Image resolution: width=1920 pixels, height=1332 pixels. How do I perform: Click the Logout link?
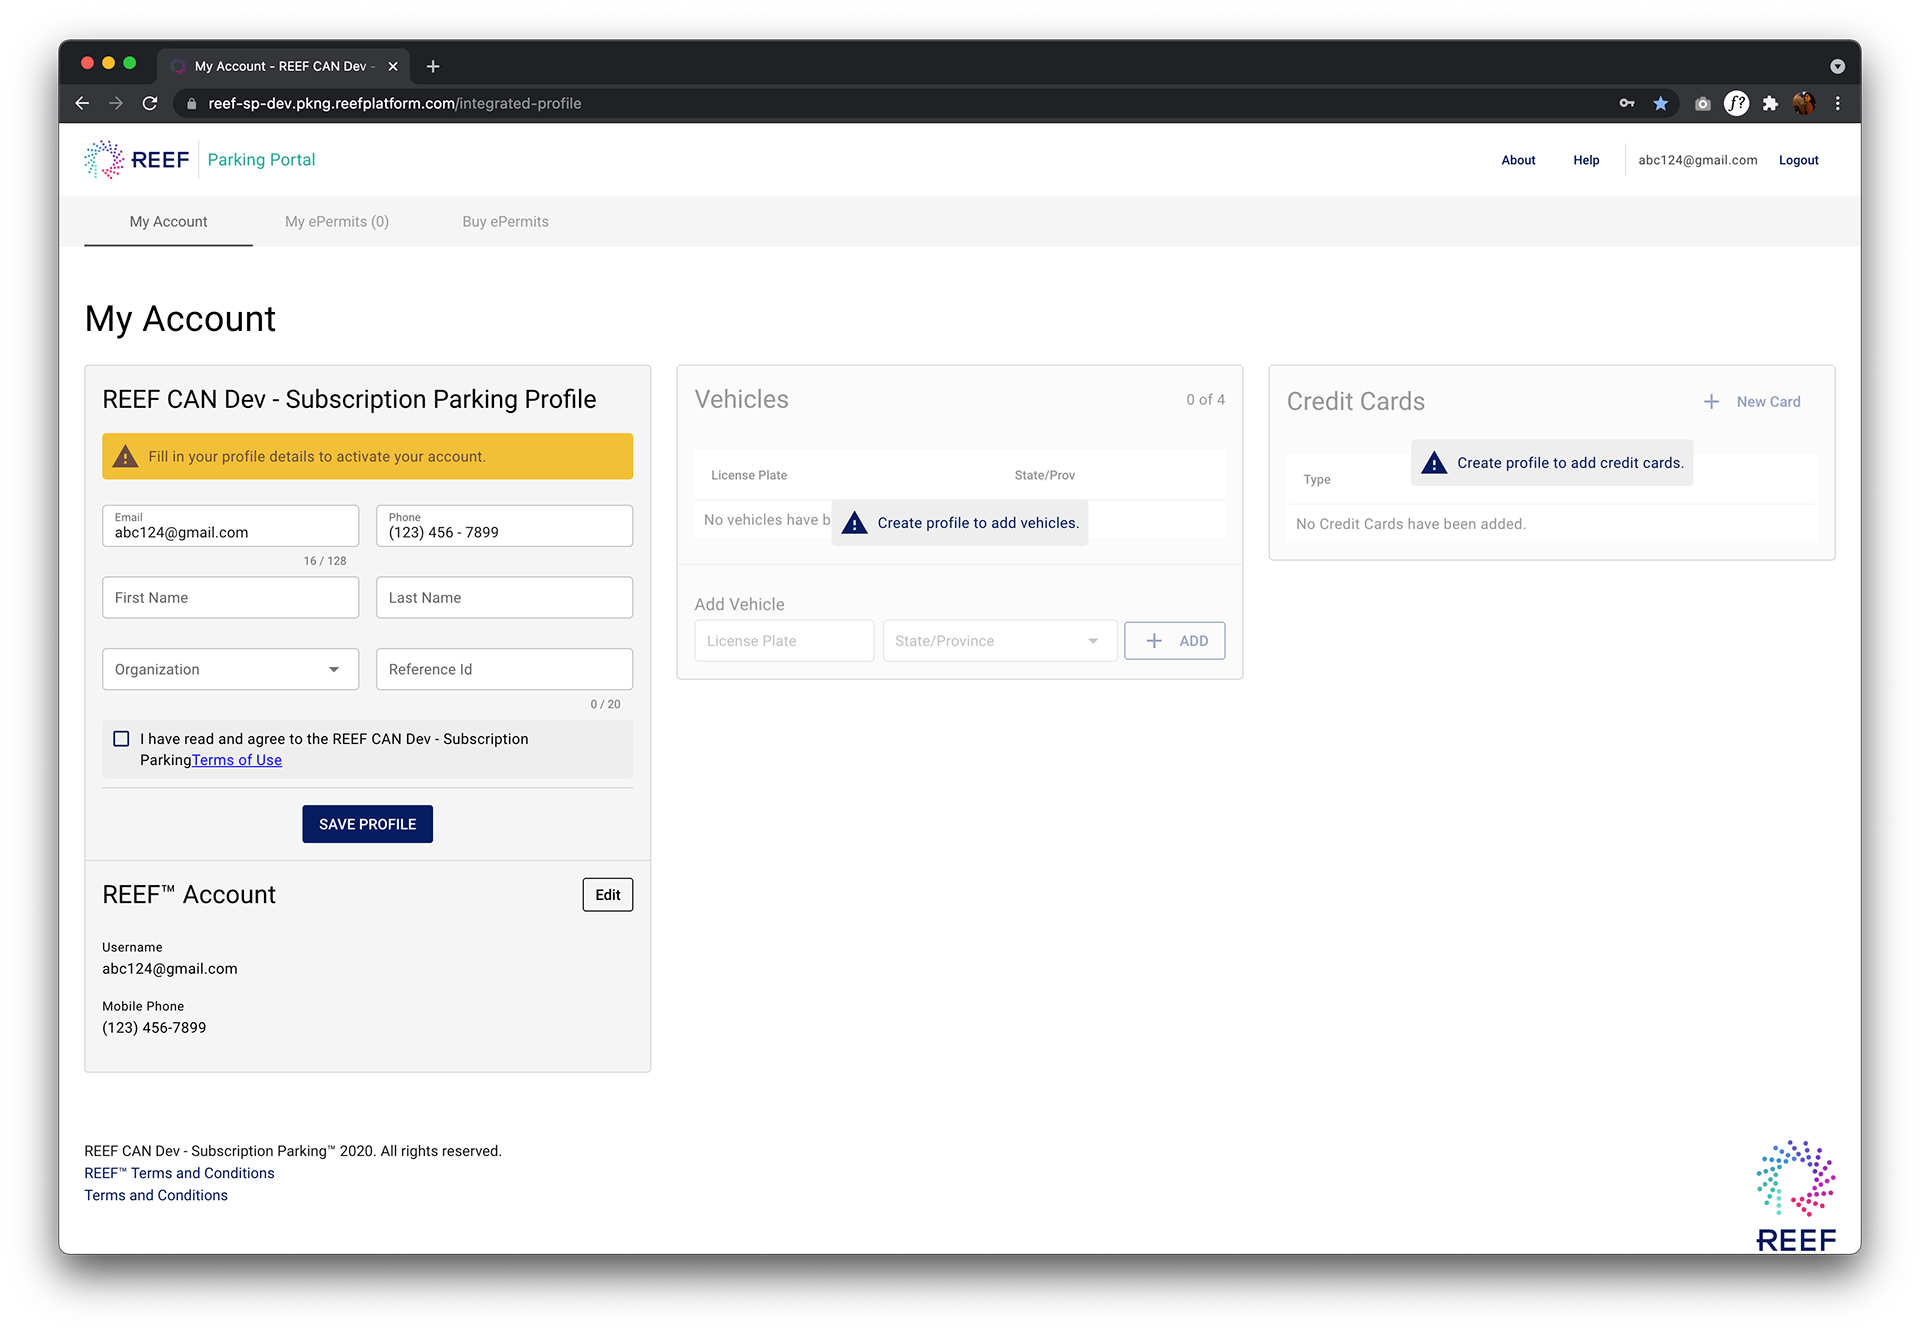1798,160
